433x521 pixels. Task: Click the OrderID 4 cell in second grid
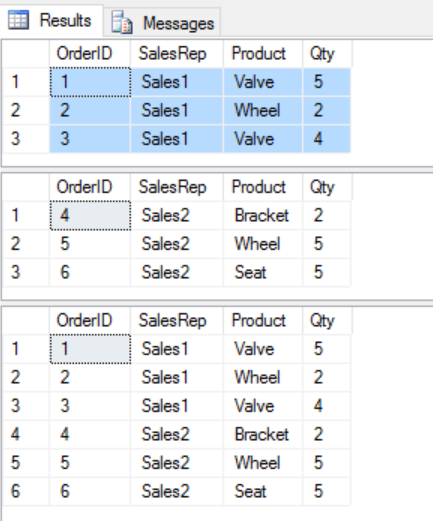90,215
